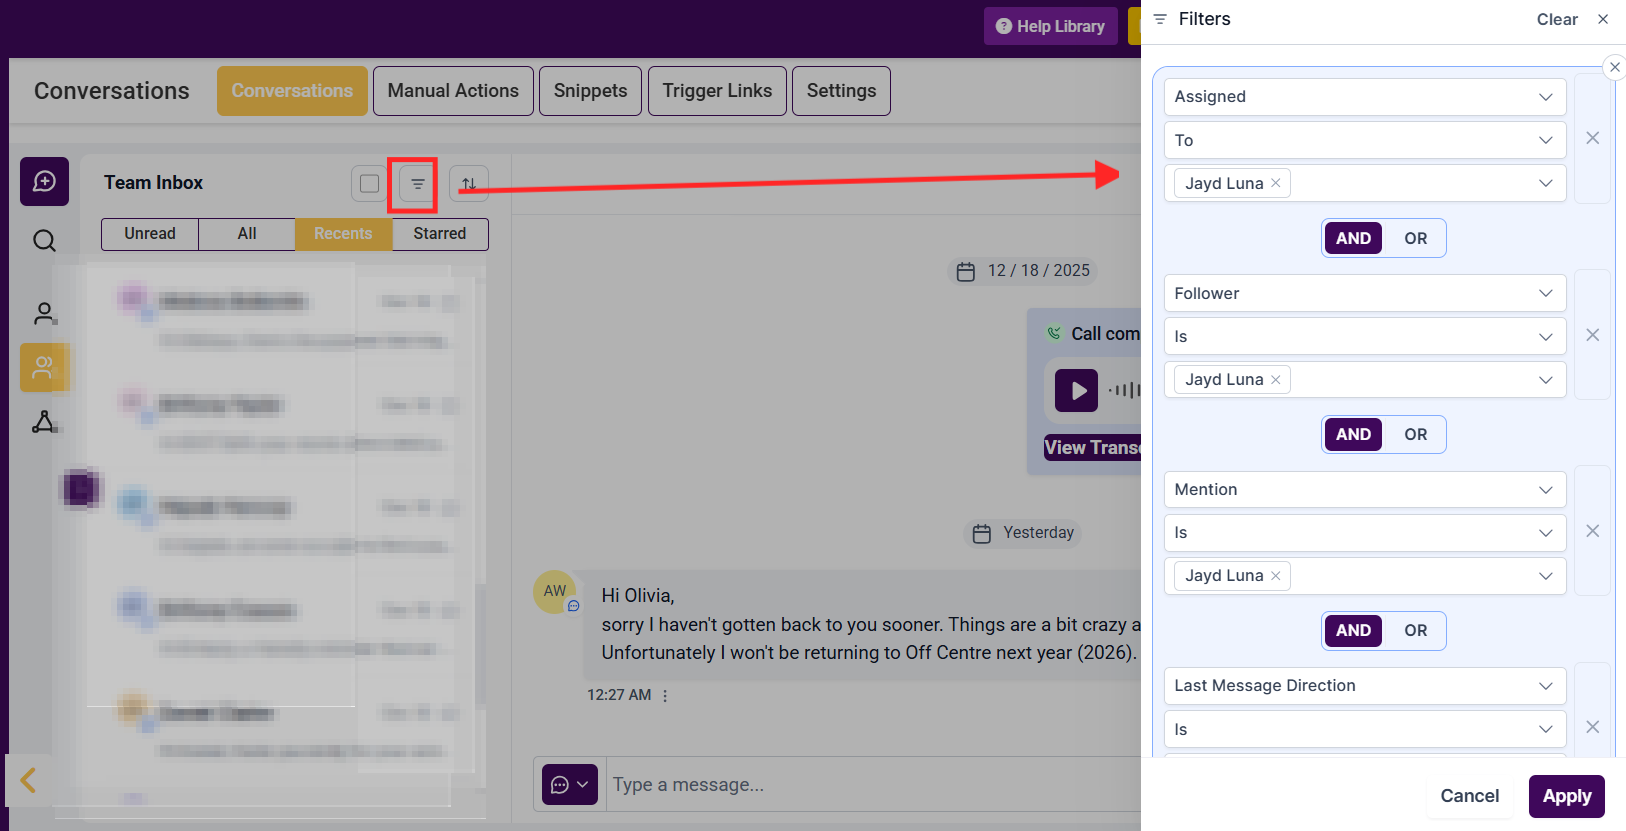The width and height of the screenshot is (1626, 831).
Task: Select AND after the Mention filter
Action: coord(1353,630)
